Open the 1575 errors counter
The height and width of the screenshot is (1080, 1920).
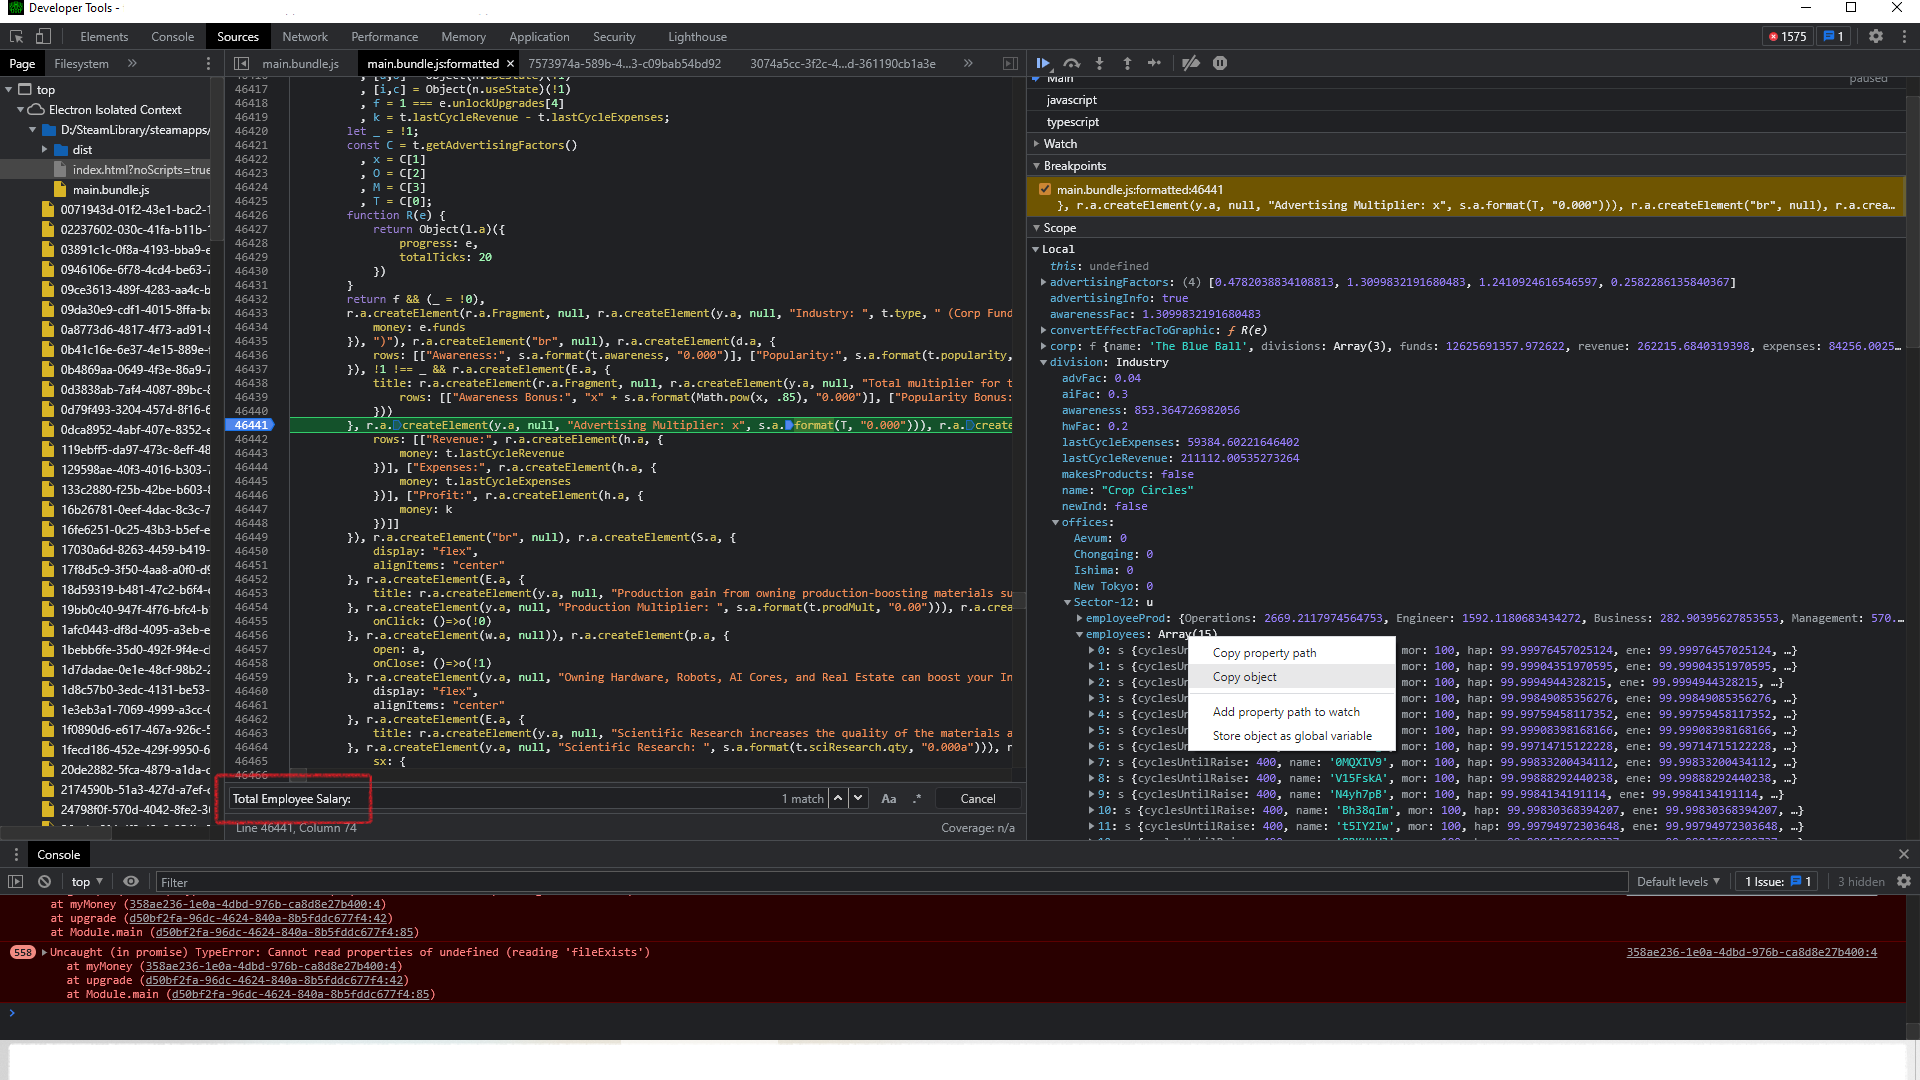[x=1788, y=36]
